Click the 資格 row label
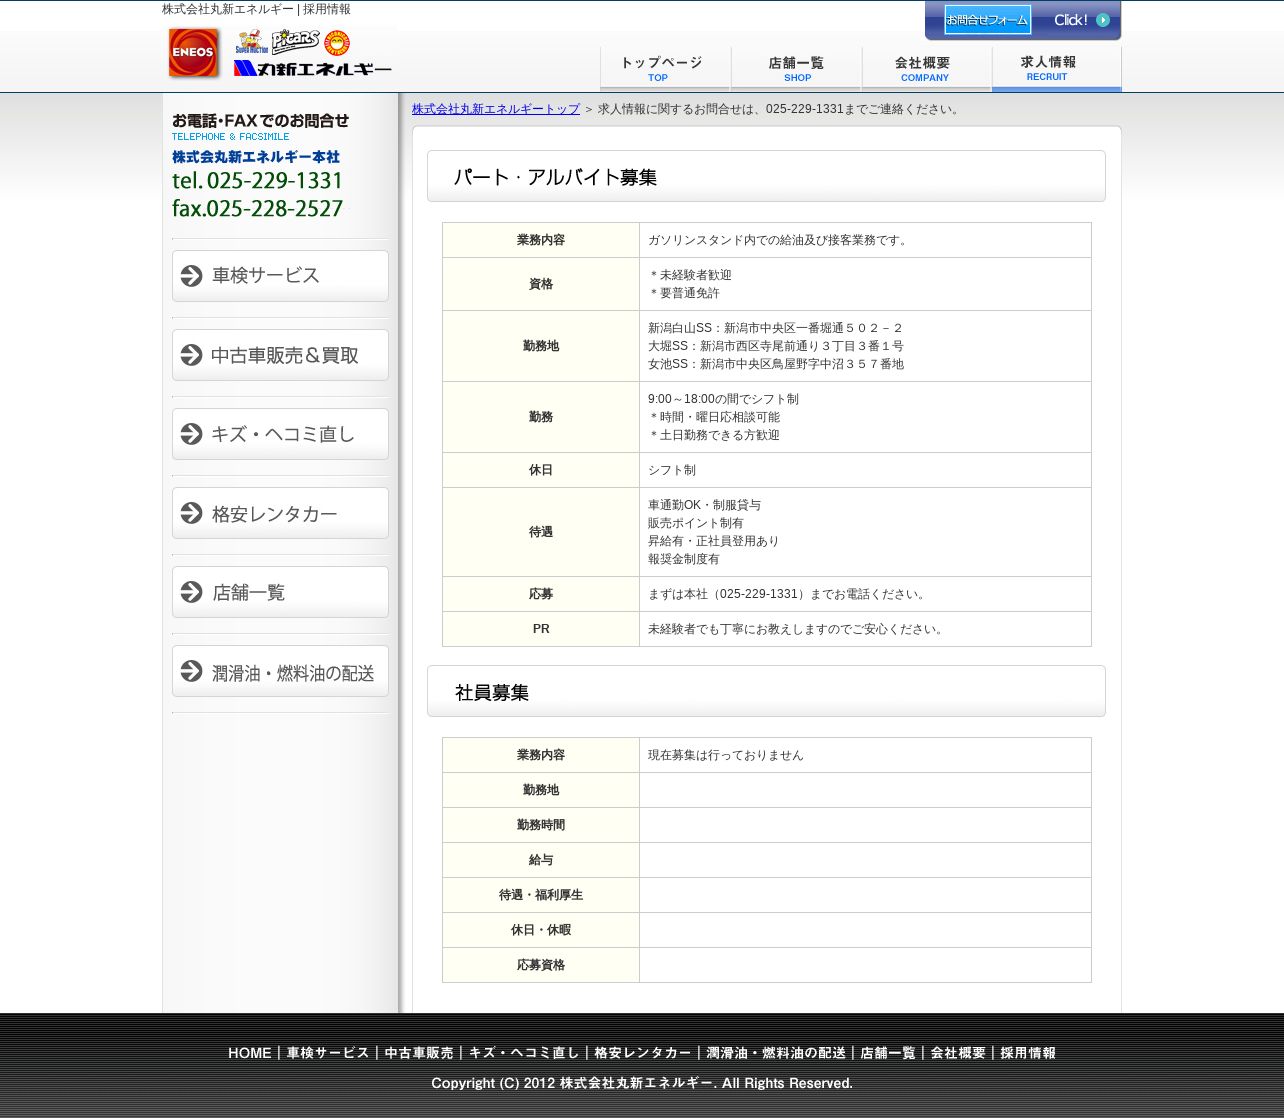Screen dimensions: 1284x1120 pyautogui.click(x=541, y=284)
